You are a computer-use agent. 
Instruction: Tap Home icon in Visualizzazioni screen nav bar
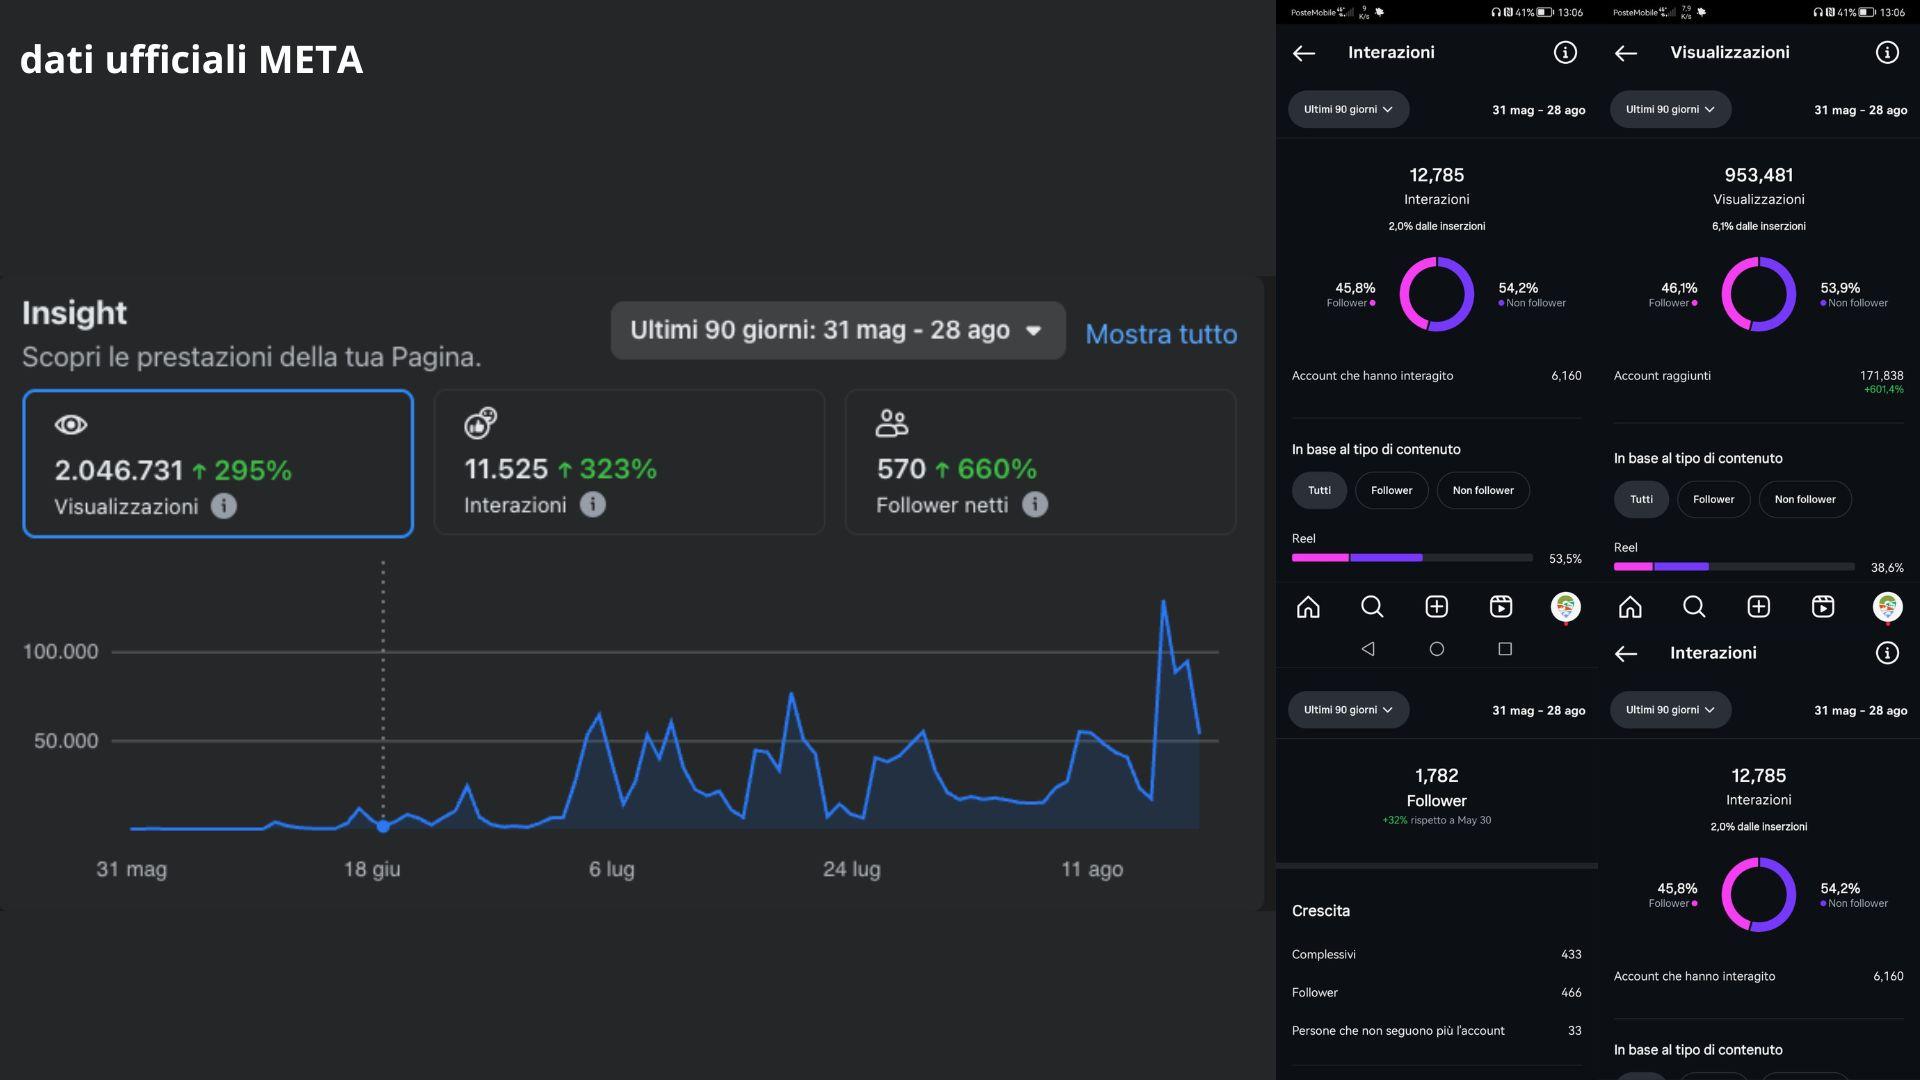pos(1630,607)
